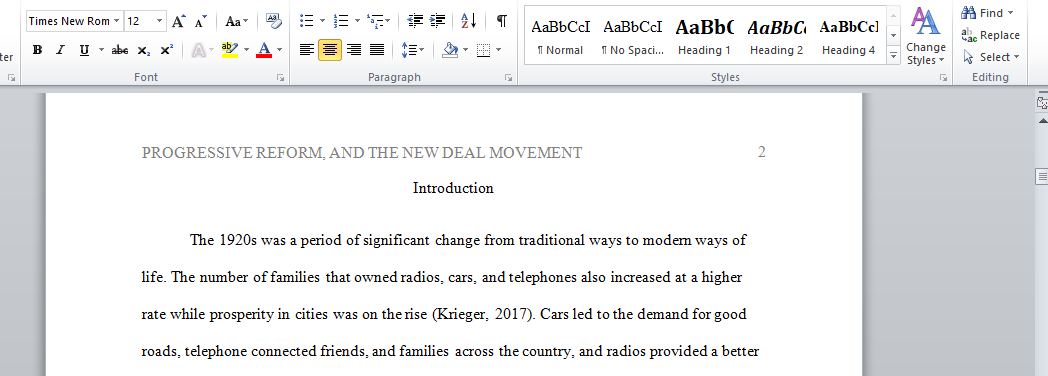Toggle Underline formatting
The image size is (1048, 376).
tap(84, 50)
